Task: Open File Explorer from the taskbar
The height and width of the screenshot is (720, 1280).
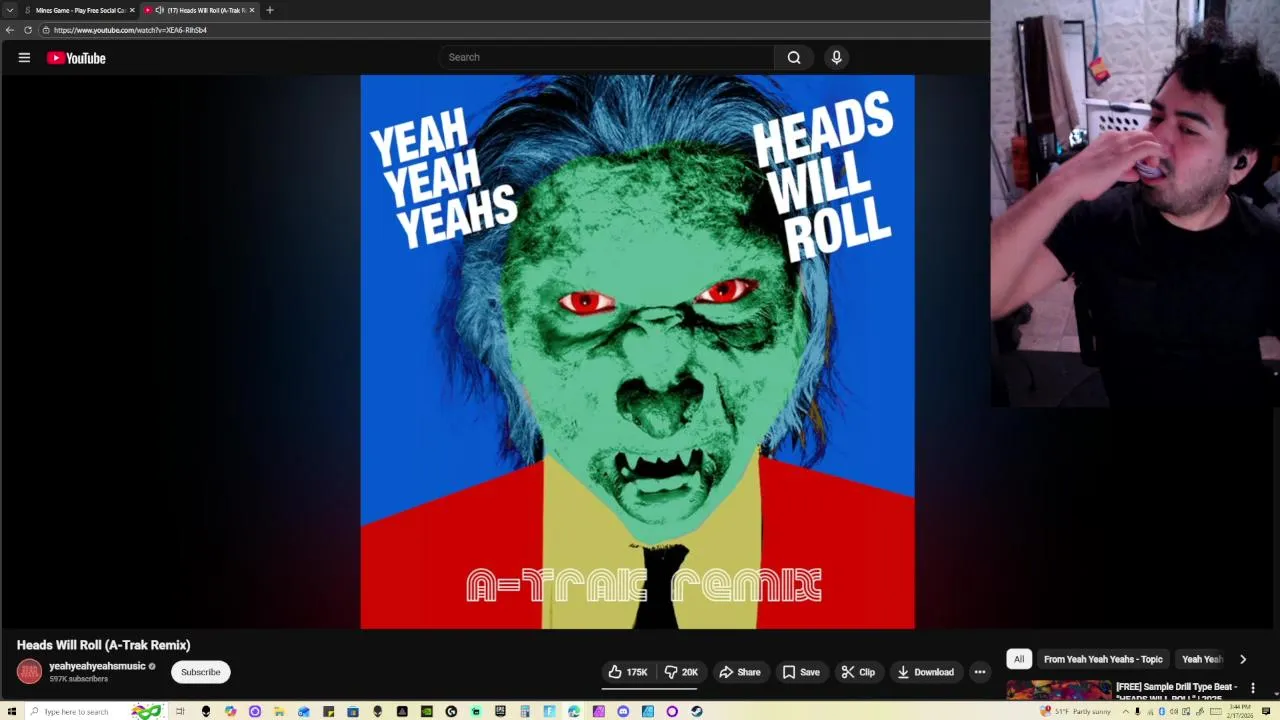Action: [279, 711]
